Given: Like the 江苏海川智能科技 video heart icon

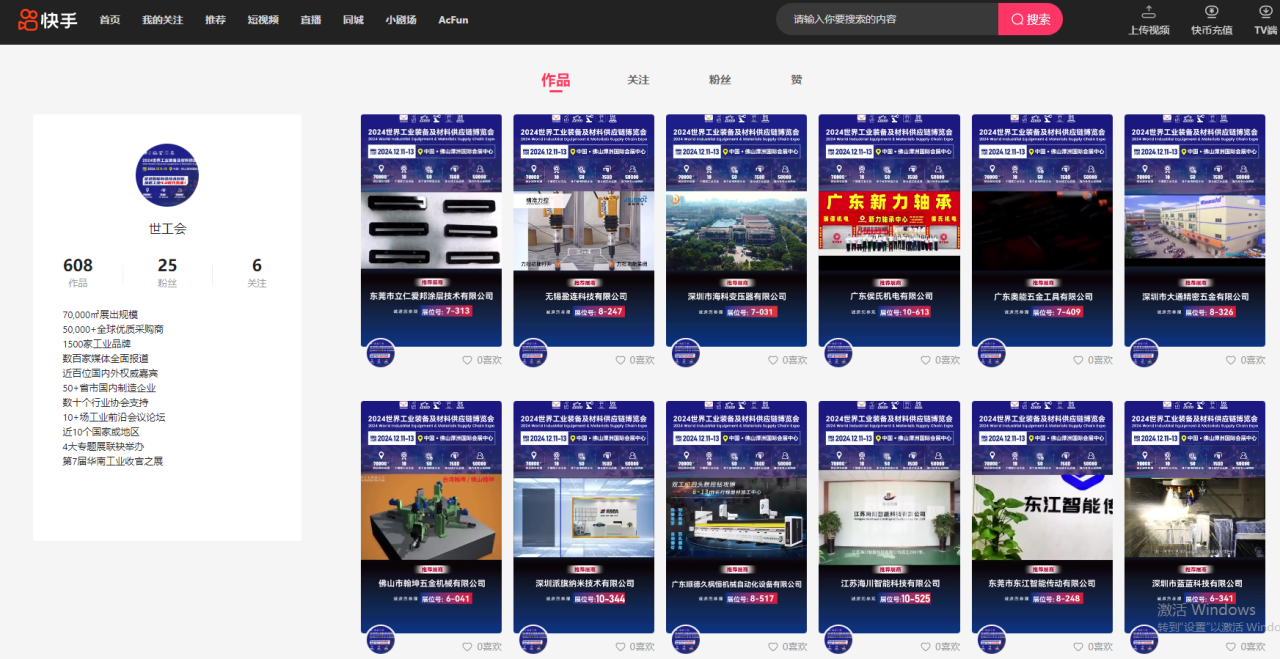Looking at the screenshot, I should click(x=925, y=647).
